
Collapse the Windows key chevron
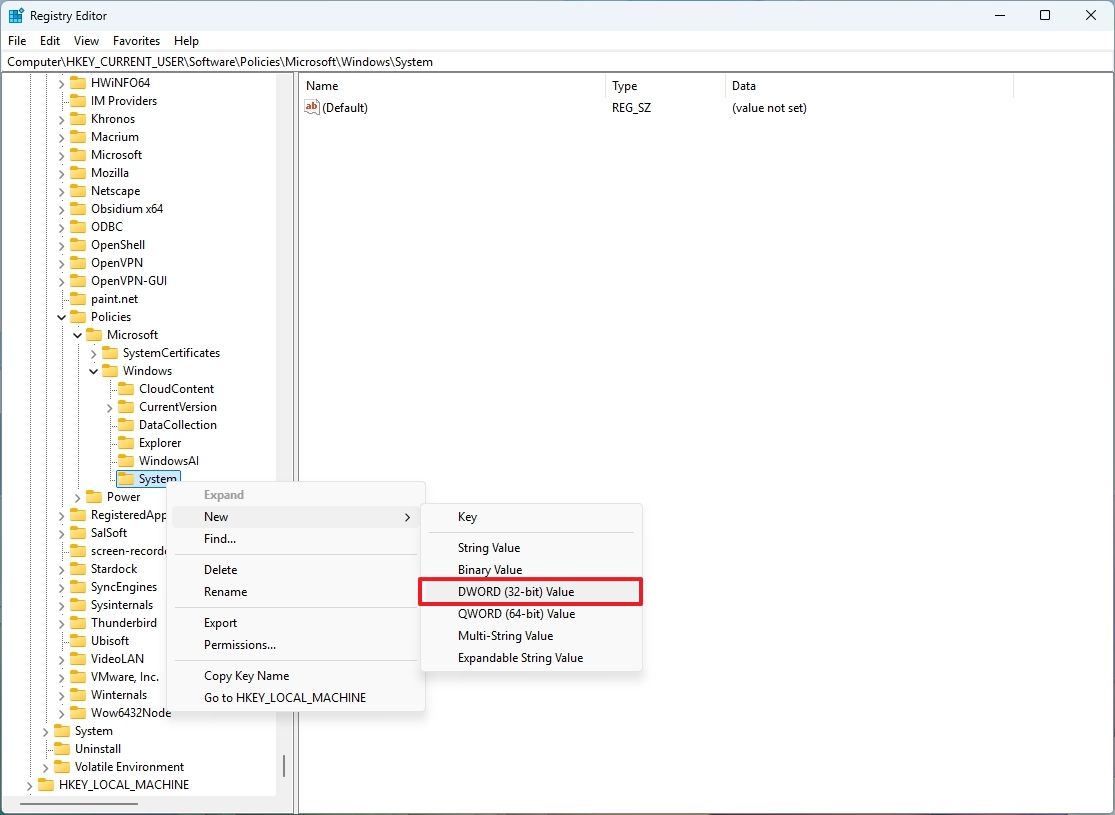[93, 370]
